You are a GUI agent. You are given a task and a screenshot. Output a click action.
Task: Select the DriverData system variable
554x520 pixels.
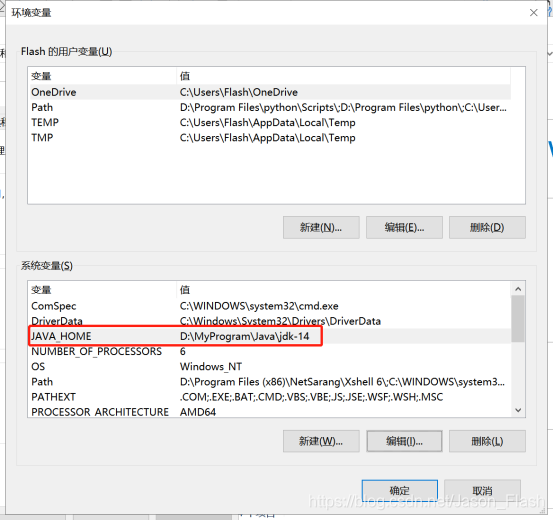coord(269,321)
